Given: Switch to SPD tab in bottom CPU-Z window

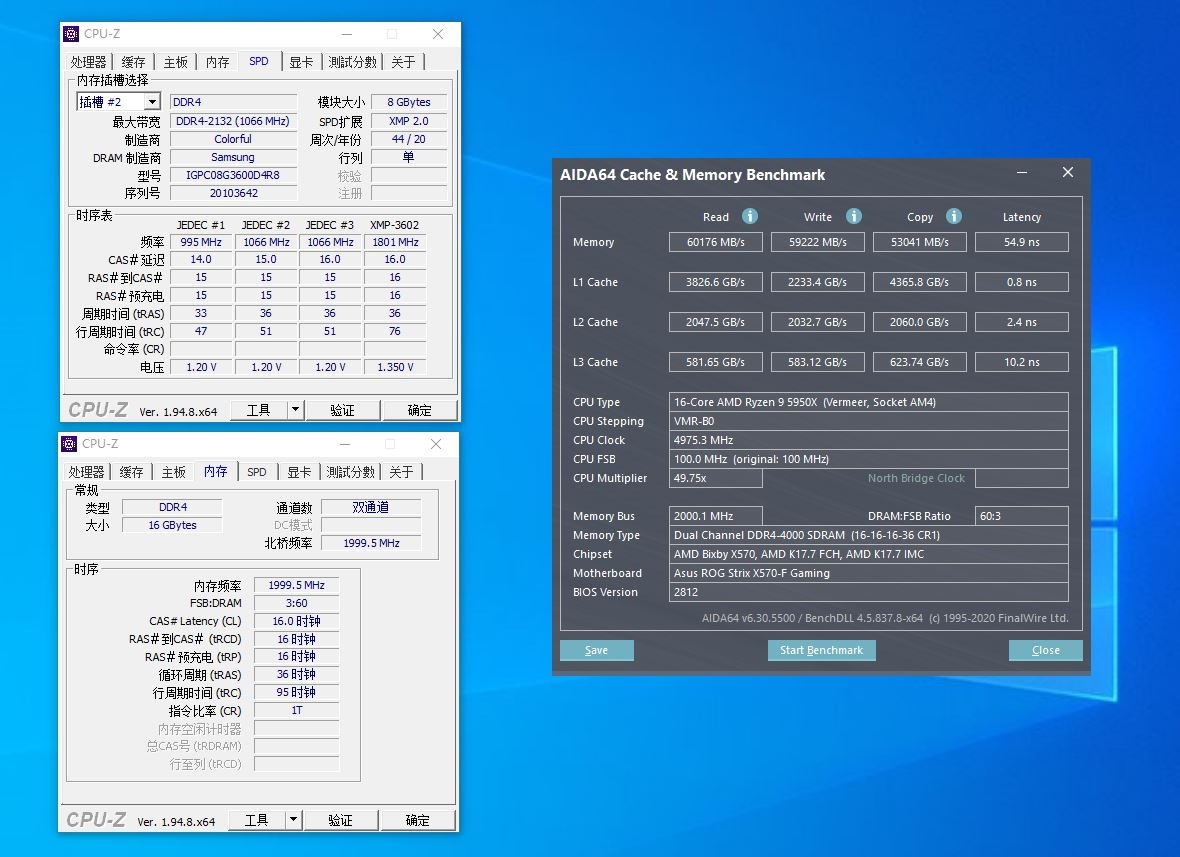Looking at the screenshot, I should coord(257,473).
